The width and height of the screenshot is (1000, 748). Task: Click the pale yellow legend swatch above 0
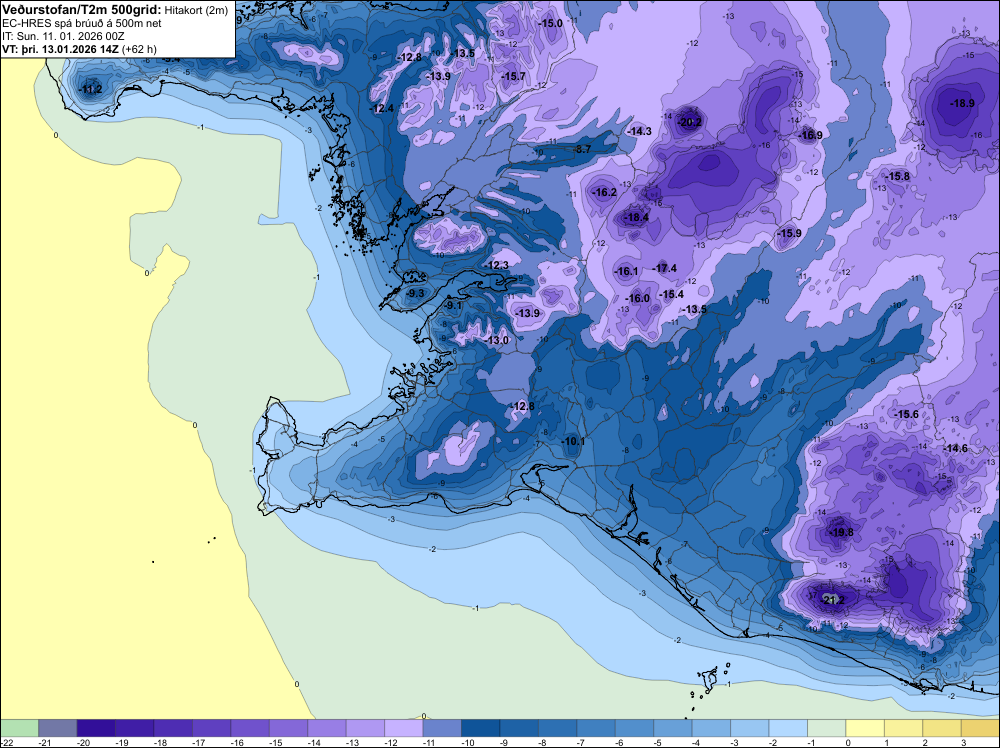click(x=864, y=728)
